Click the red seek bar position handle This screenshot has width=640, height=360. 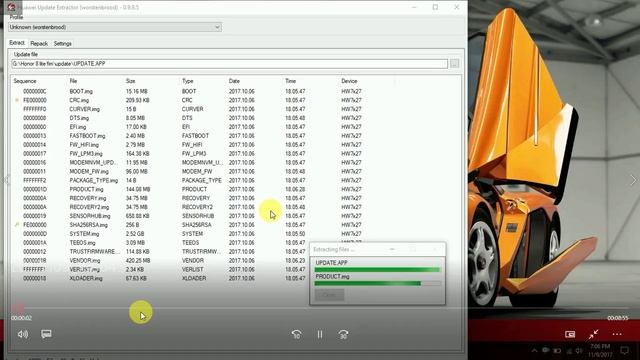[18, 308]
